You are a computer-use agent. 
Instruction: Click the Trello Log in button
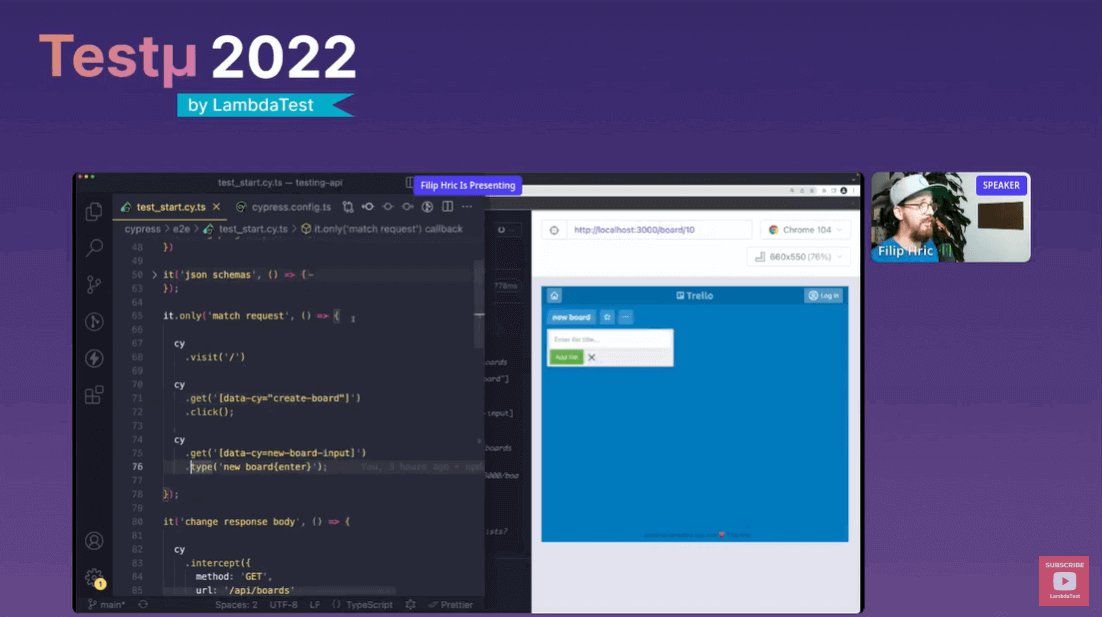click(823, 295)
